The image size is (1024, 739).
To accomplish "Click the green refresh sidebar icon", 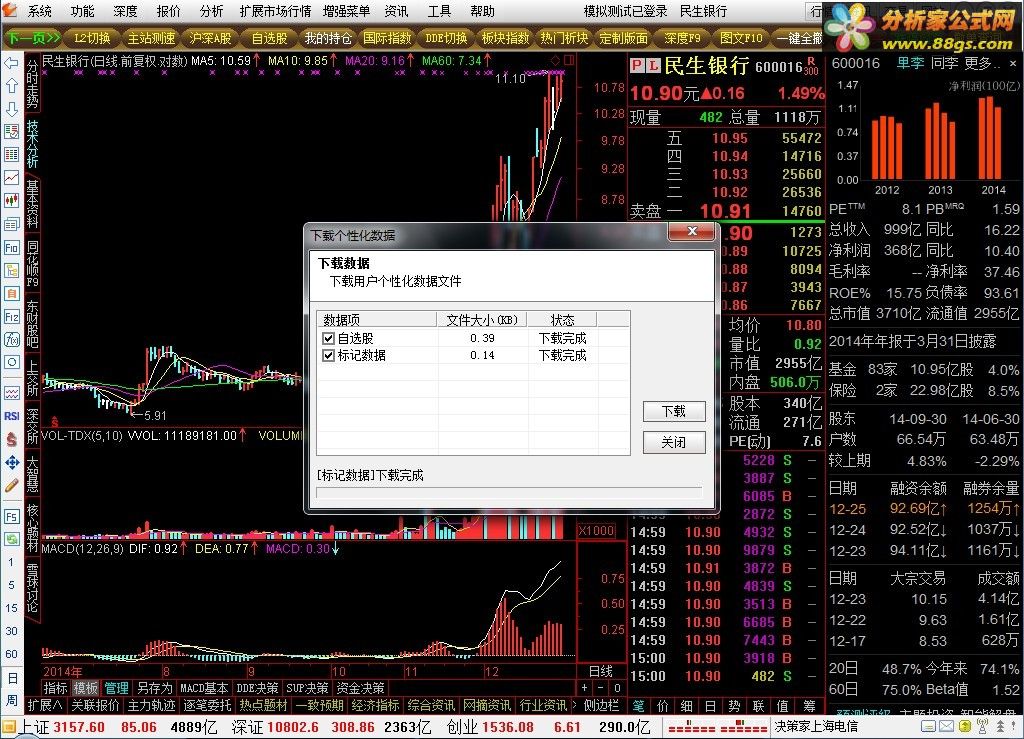I will pos(11,539).
